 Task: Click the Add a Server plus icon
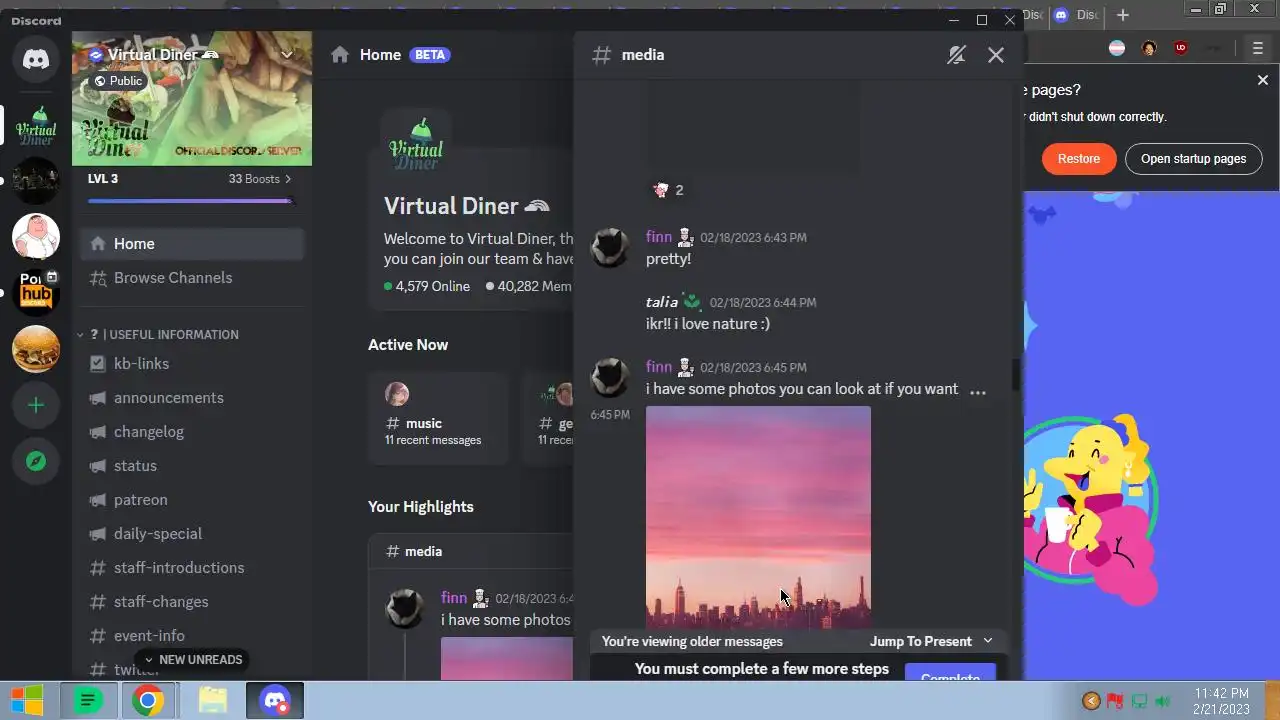tap(36, 405)
